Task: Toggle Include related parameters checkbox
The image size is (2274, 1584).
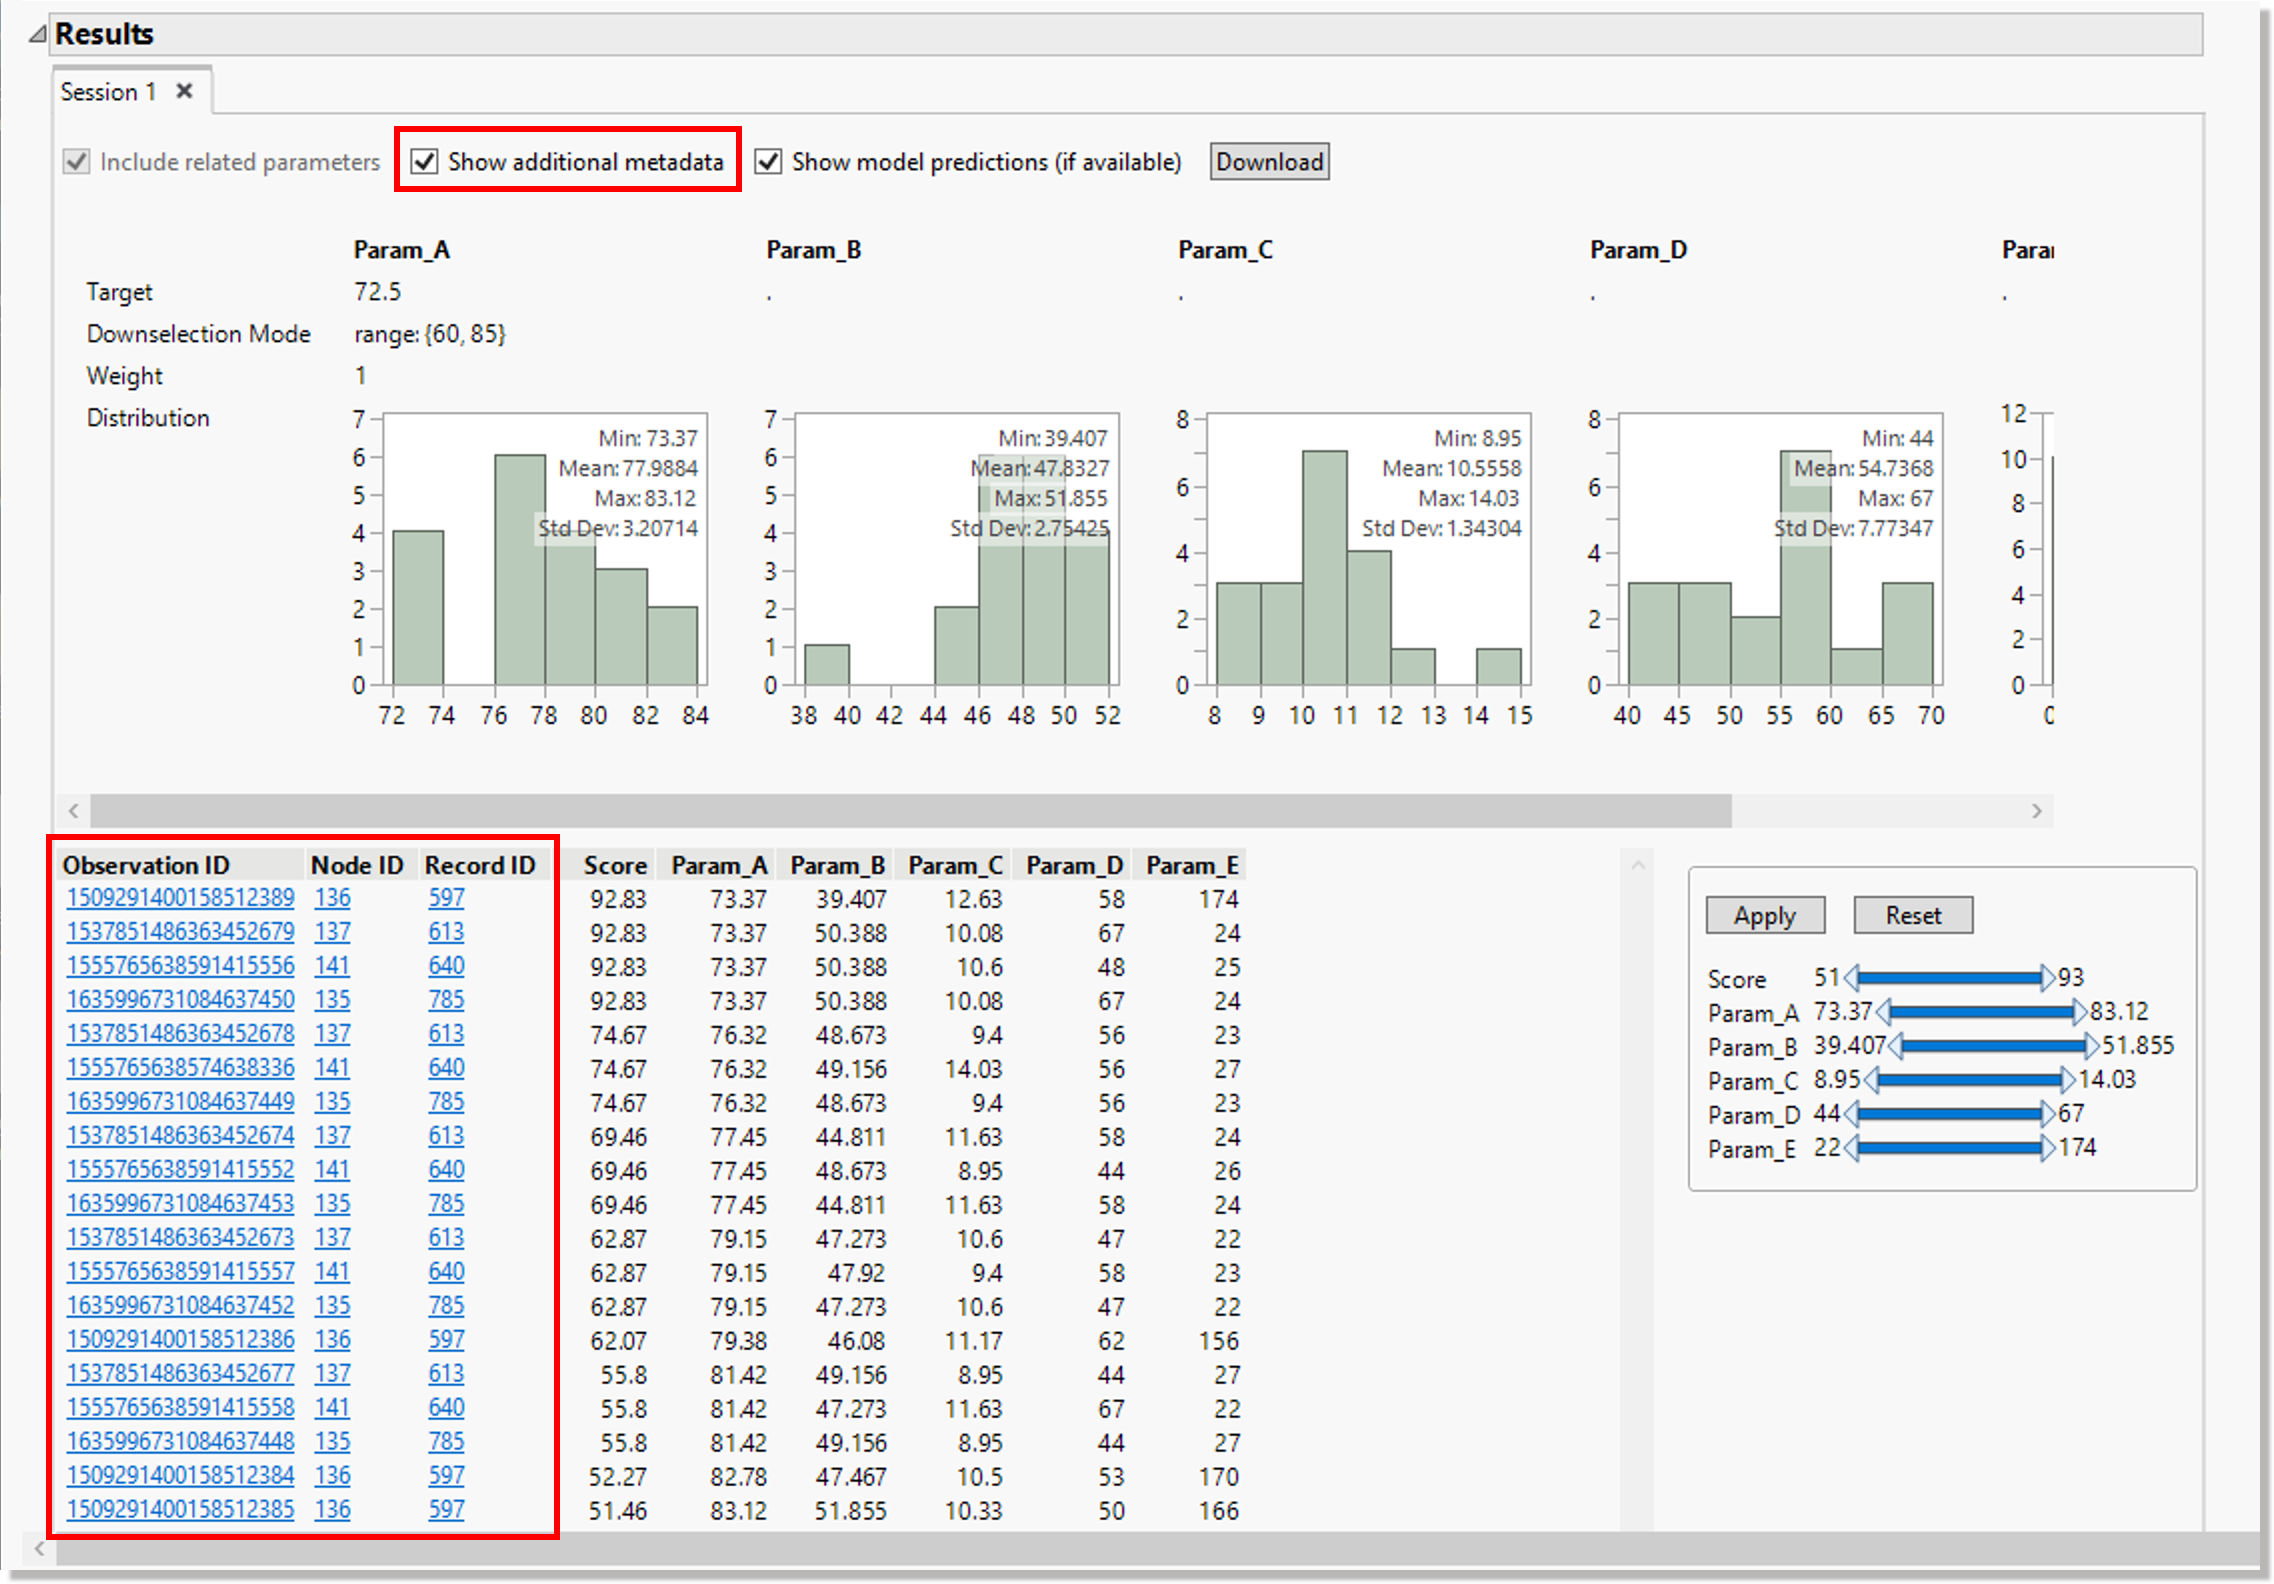Action: [x=76, y=162]
